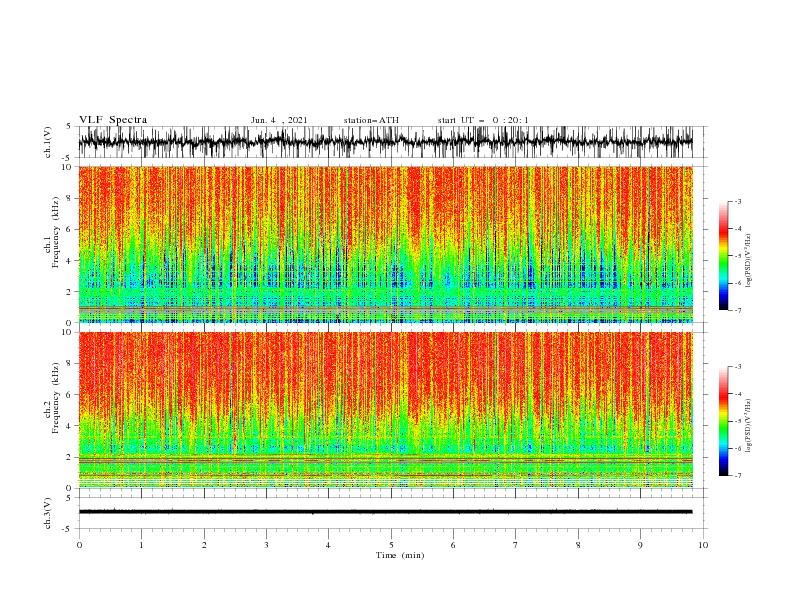Click the ch.1 PSD color bar
The image size is (792, 612).
[723, 255]
